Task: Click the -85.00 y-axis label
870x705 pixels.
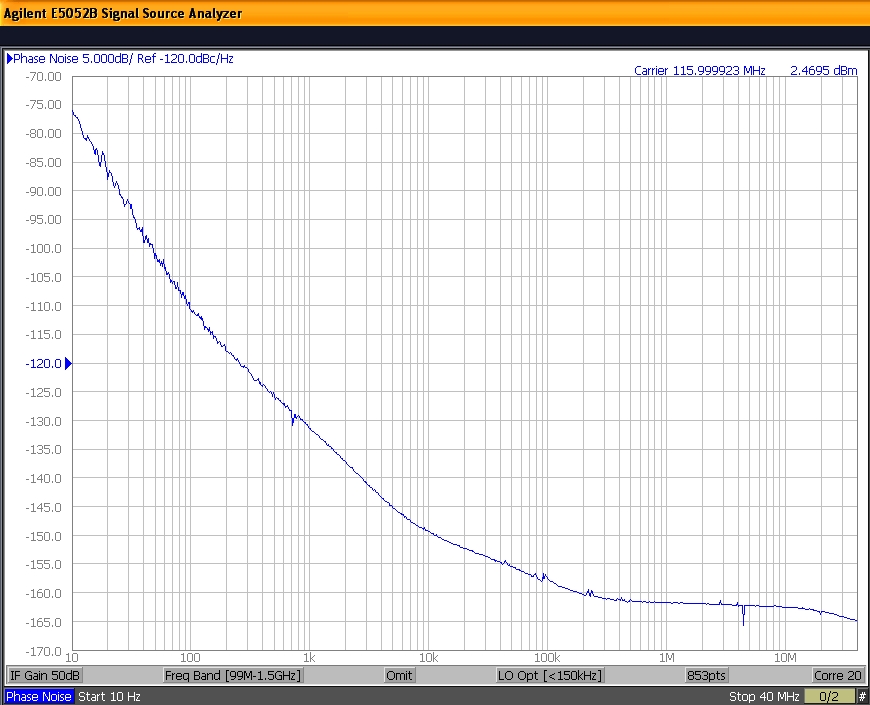Action: coord(43,163)
